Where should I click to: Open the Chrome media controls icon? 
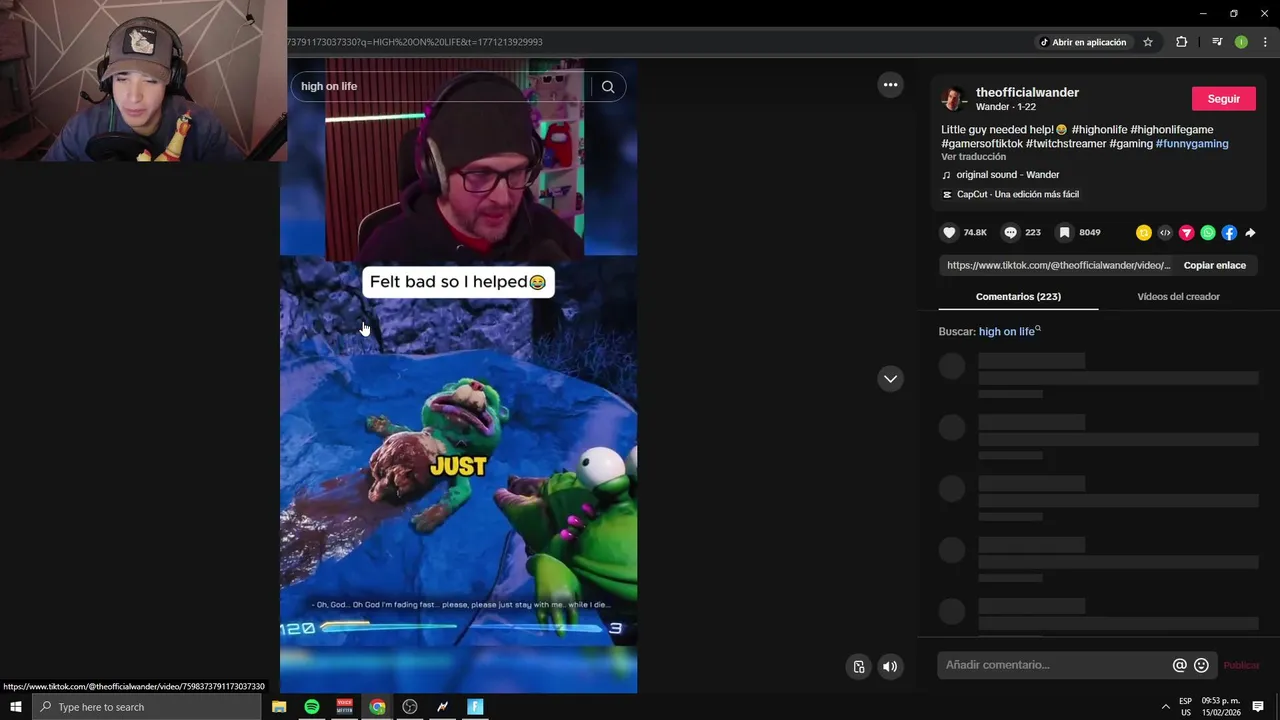click(x=1217, y=42)
